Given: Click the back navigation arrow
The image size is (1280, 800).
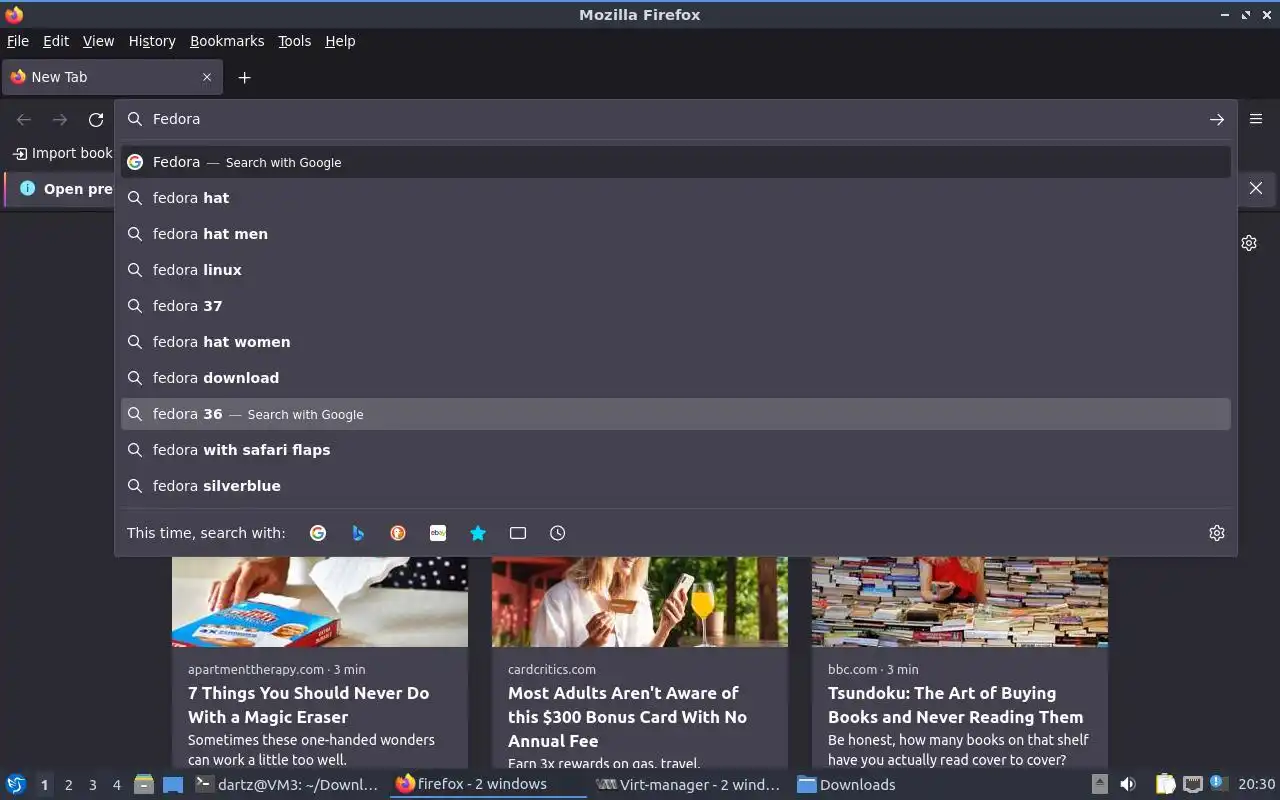Looking at the screenshot, I should tap(24, 119).
